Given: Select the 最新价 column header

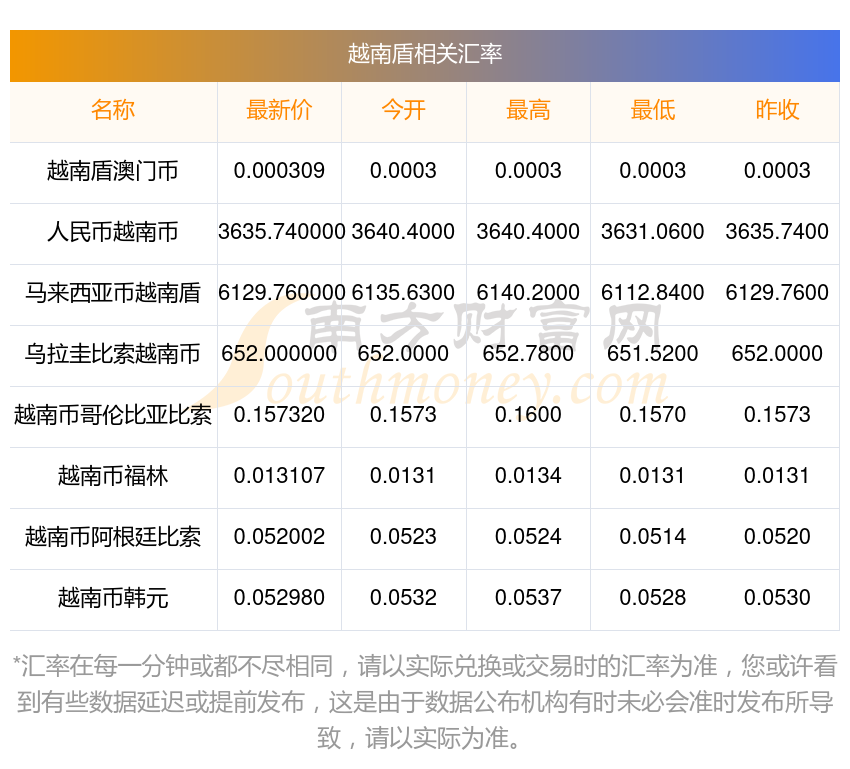Looking at the screenshot, I should pyautogui.click(x=279, y=110).
